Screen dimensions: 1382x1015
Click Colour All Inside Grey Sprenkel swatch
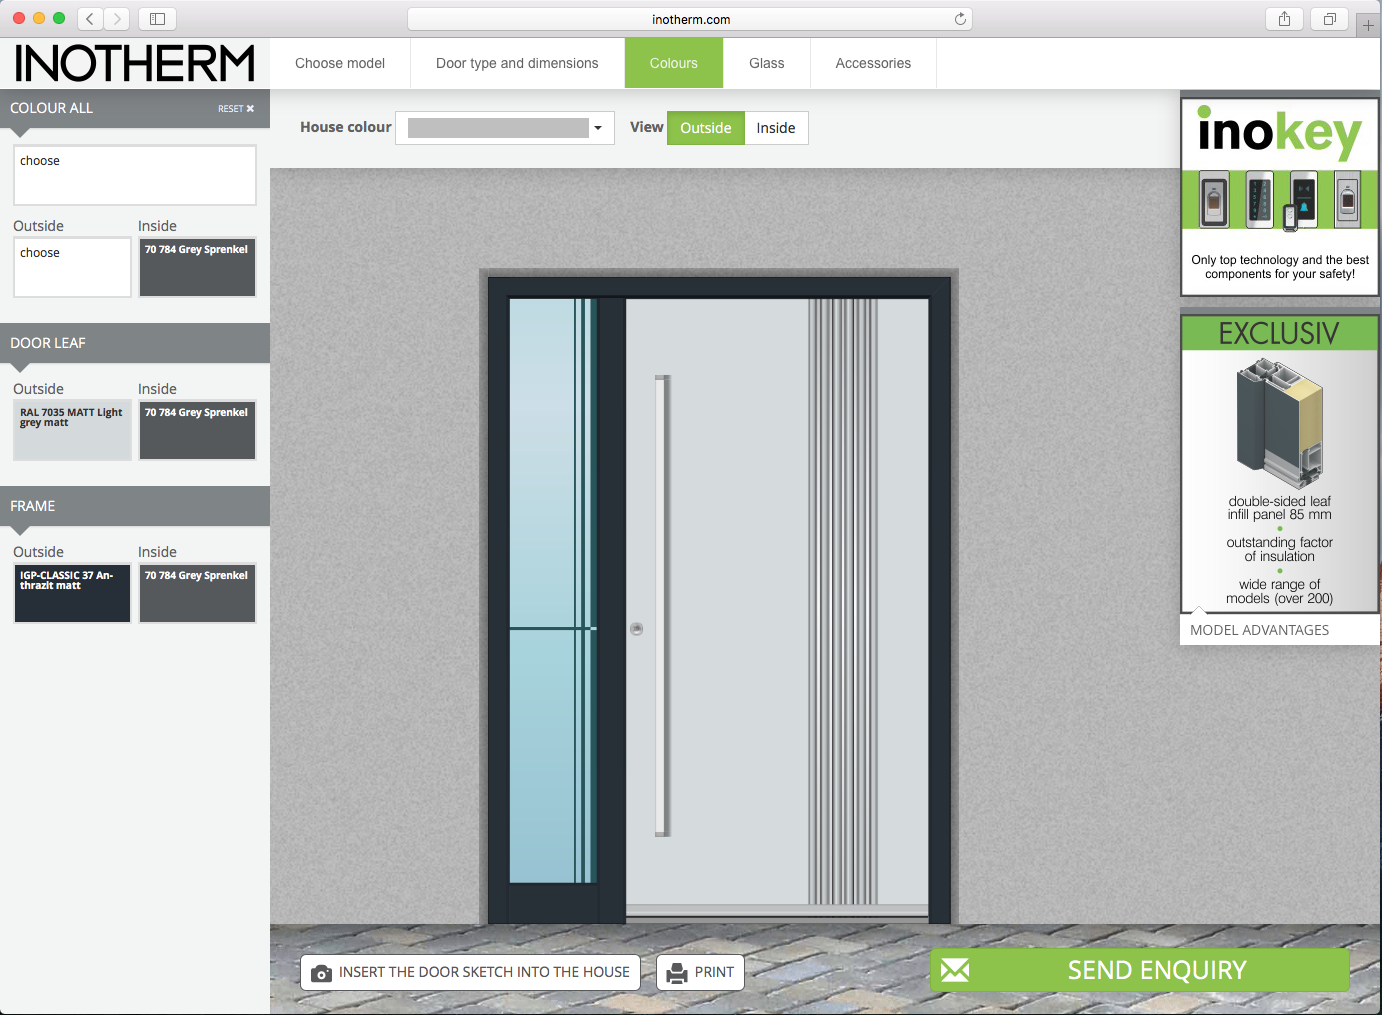(x=198, y=267)
